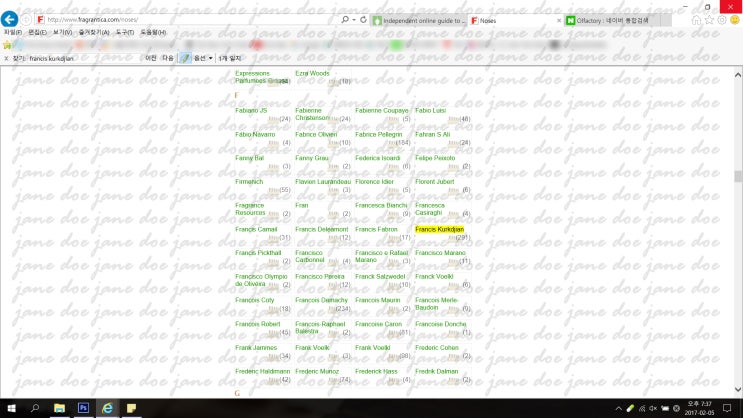Open Frederic Munoz link

(x=317, y=372)
